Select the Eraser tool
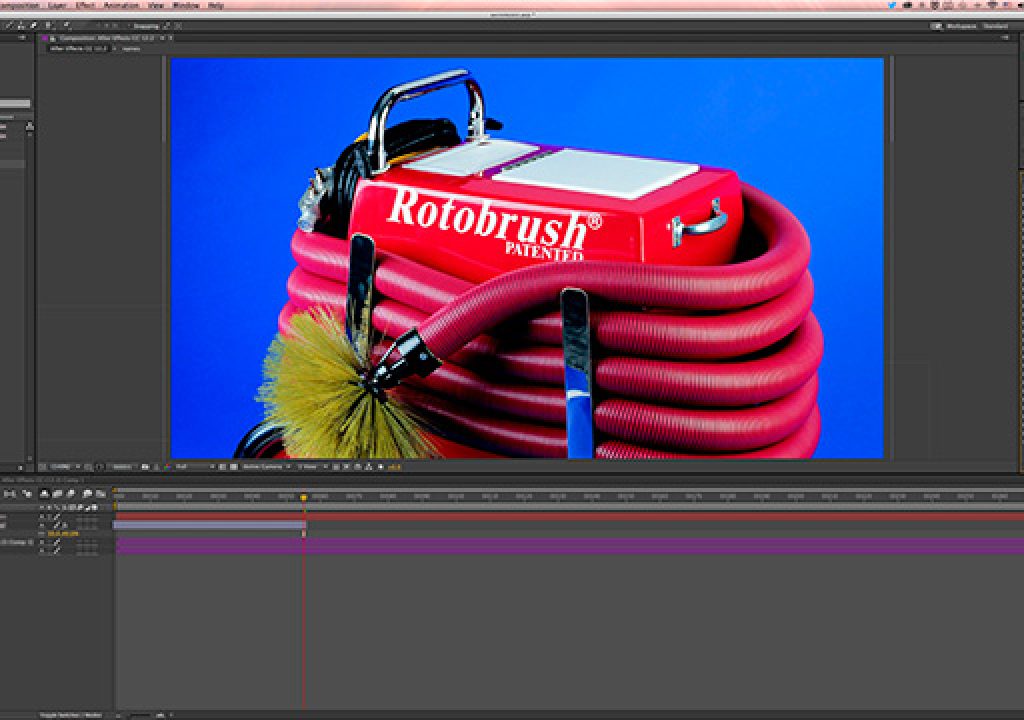 [x=33, y=26]
